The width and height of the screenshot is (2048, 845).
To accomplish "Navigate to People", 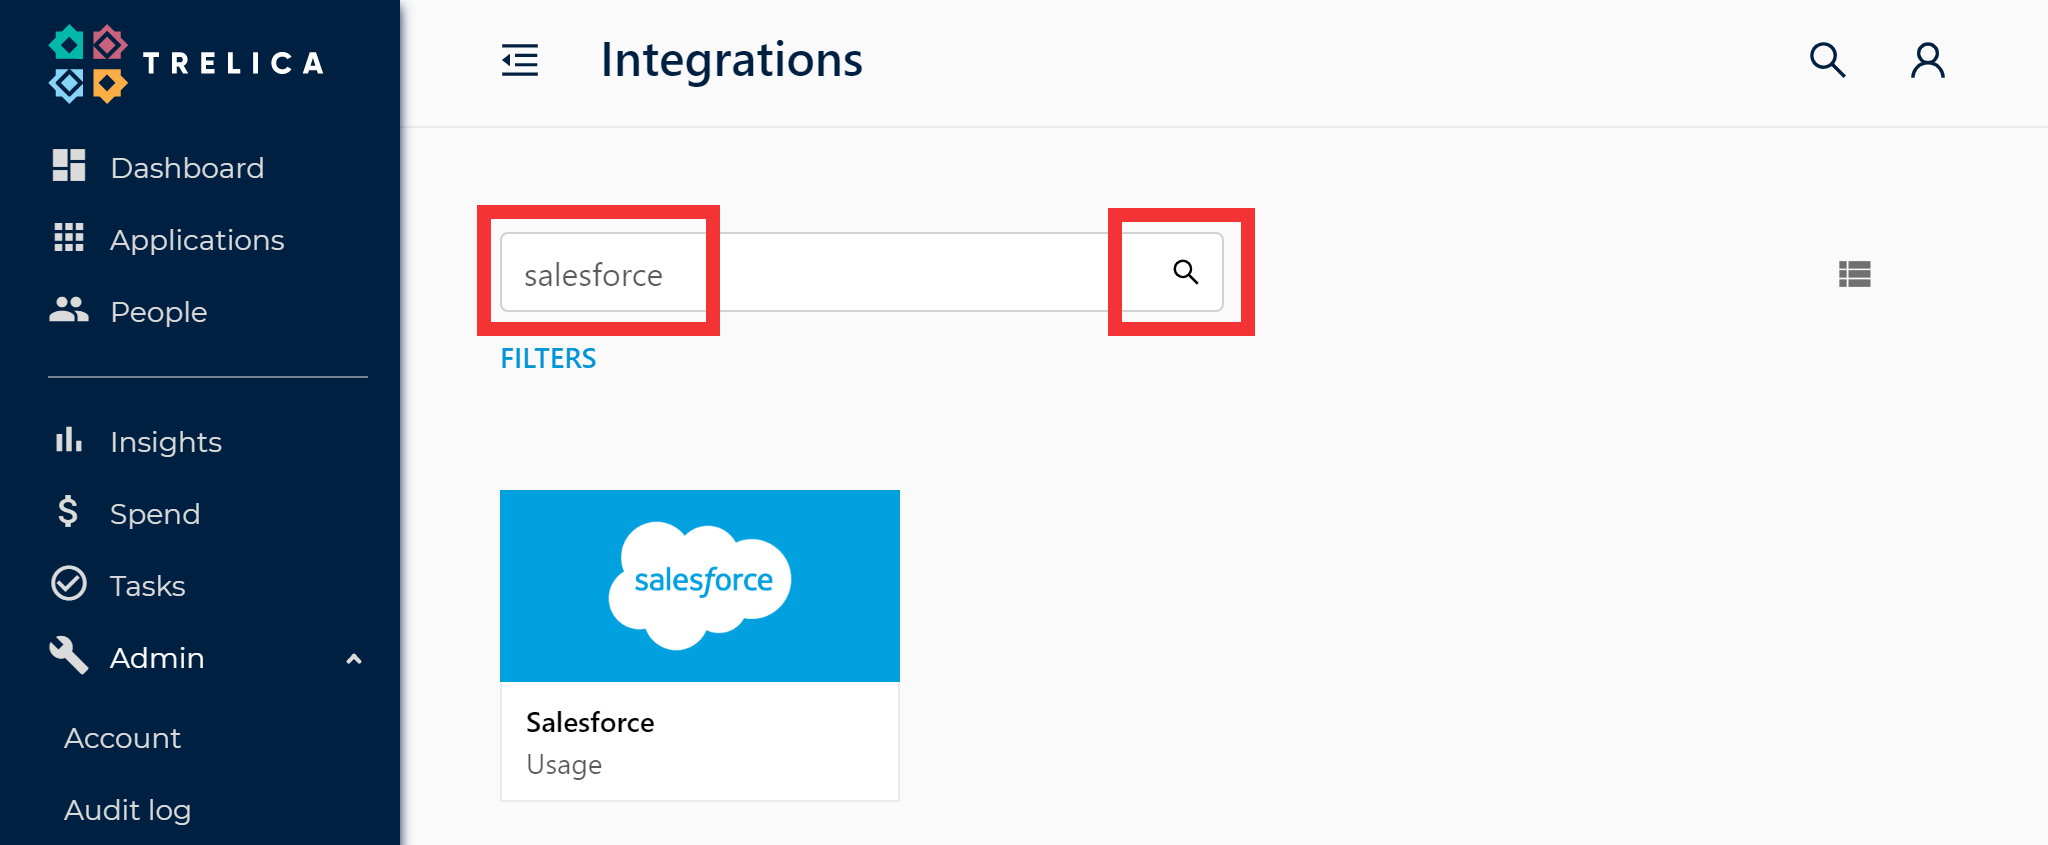I will click(159, 312).
